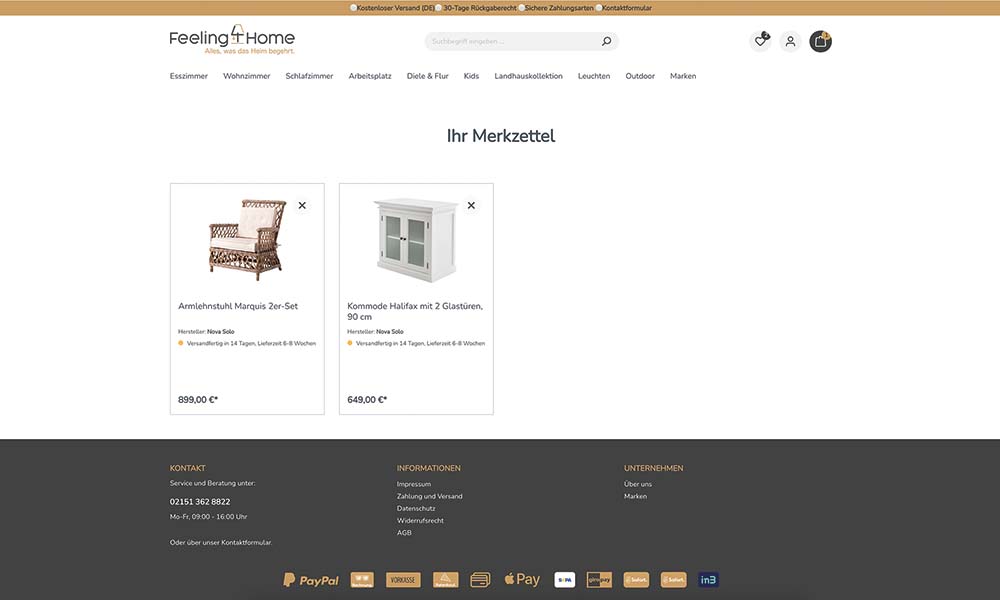Open the shopping cart icon
This screenshot has width=1000, height=600.
pyautogui.click(x=820, y=41)
